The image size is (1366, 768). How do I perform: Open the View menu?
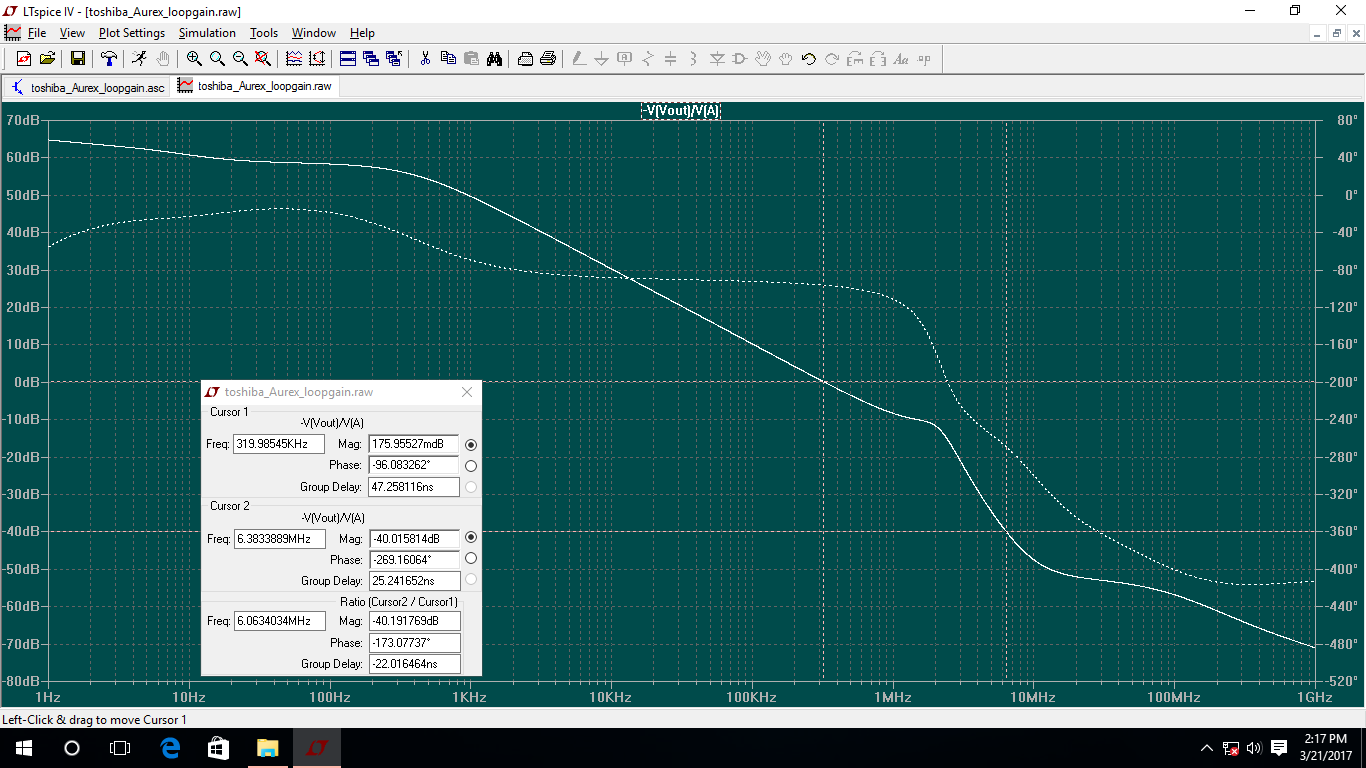[x=72, y=33]
